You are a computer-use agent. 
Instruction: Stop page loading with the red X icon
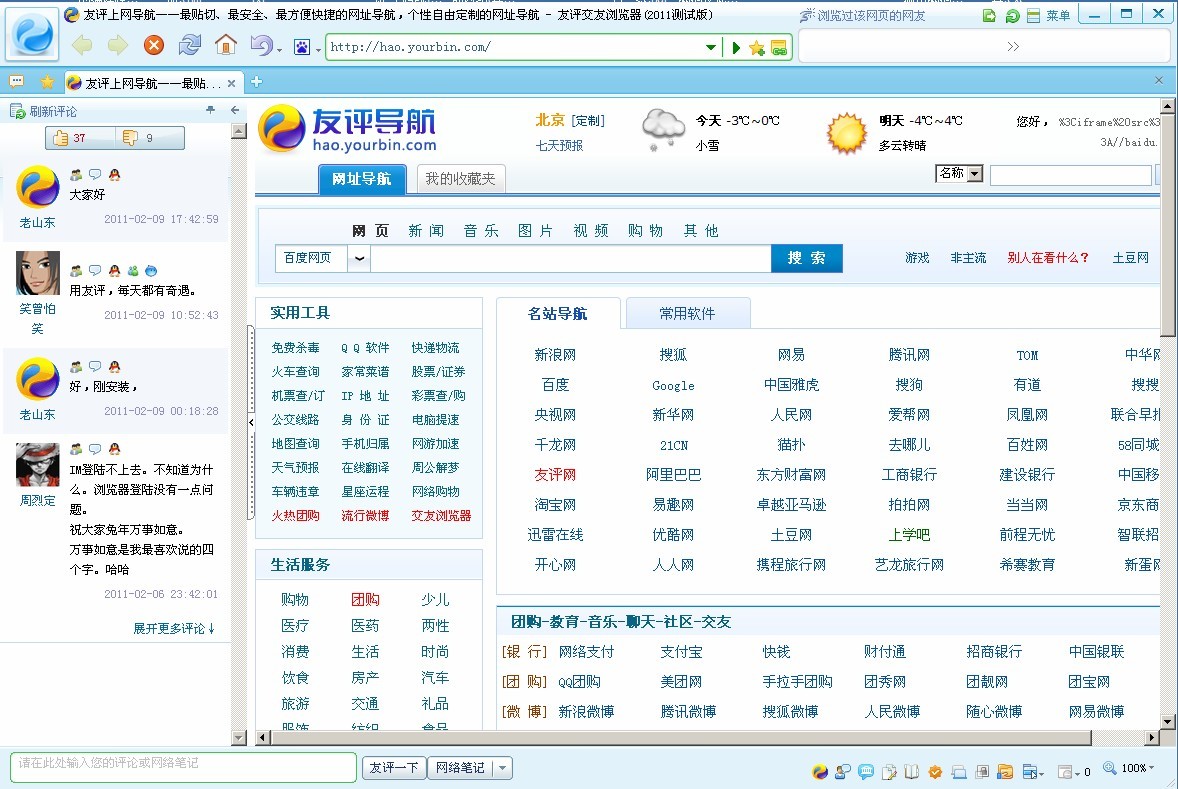click(x=154, y=46)
